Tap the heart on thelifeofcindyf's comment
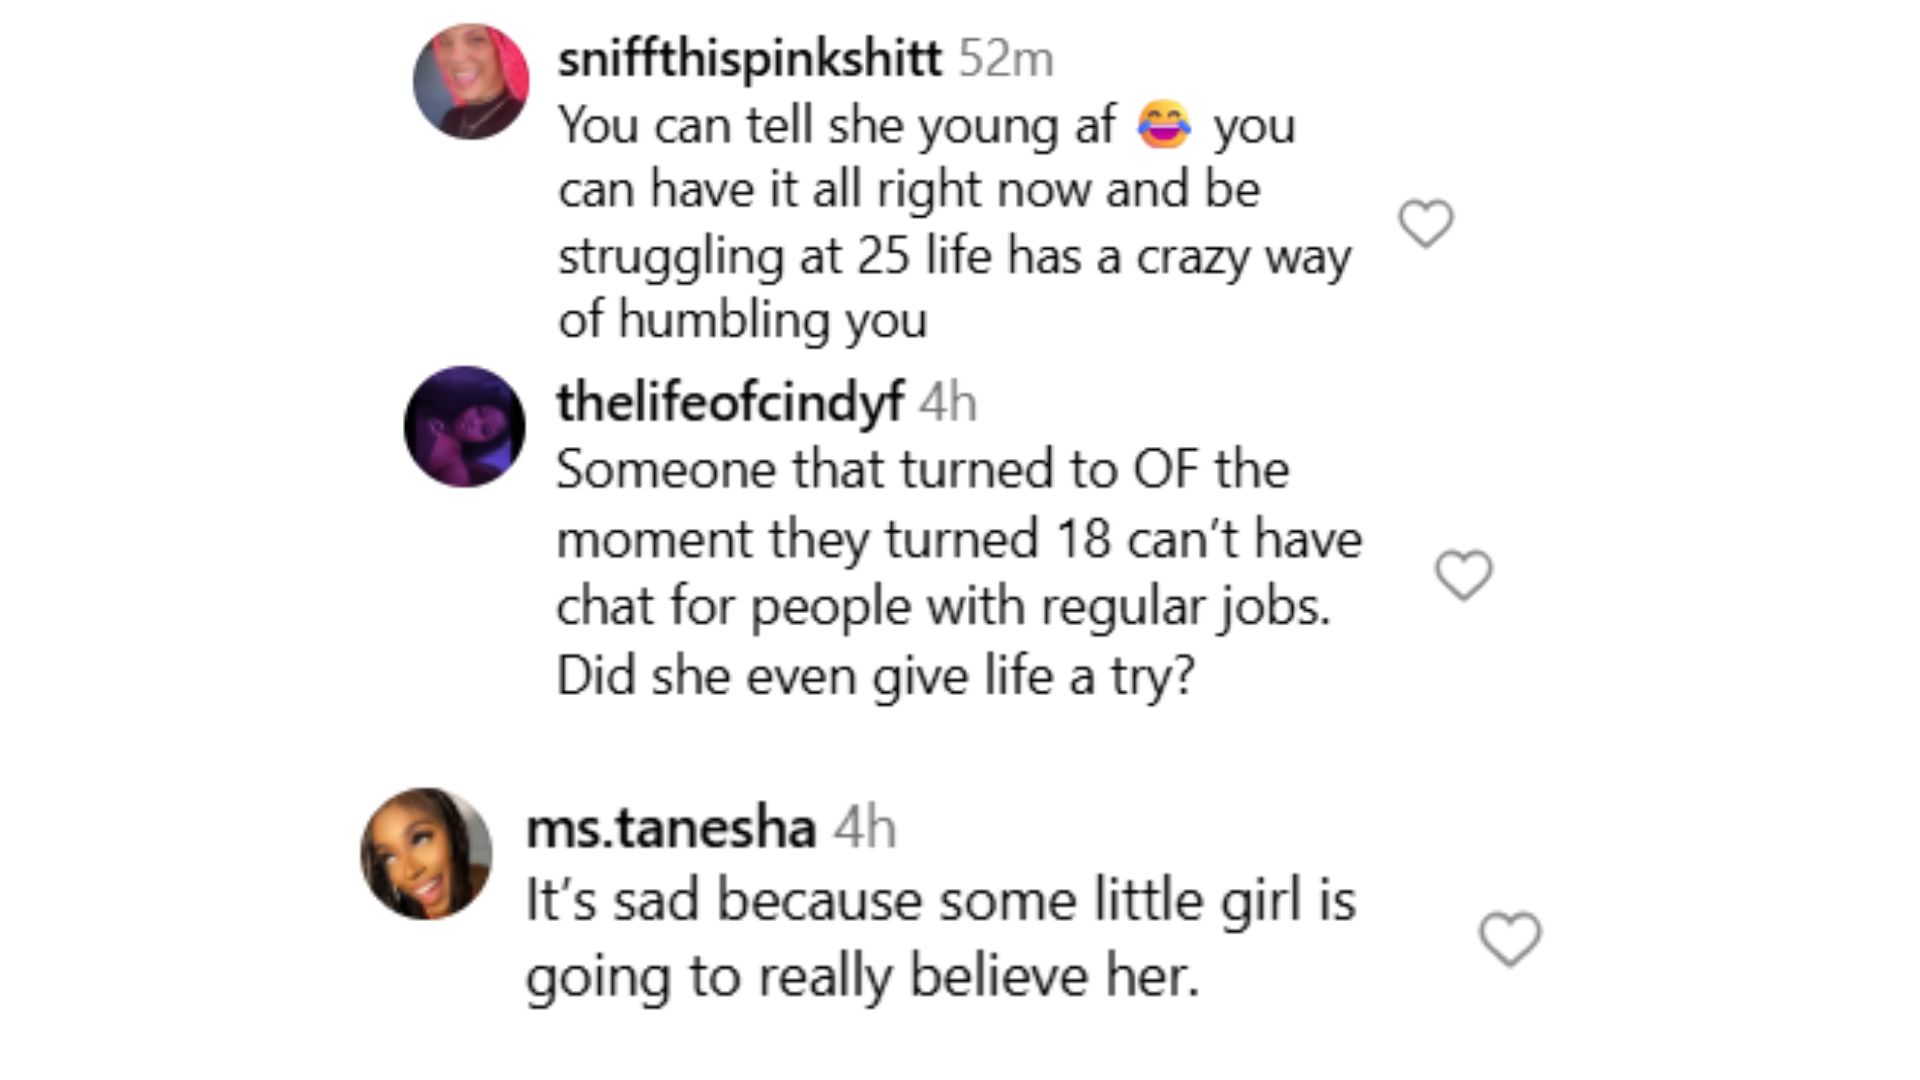The image size is (1920, 1080). [1463, 575]
